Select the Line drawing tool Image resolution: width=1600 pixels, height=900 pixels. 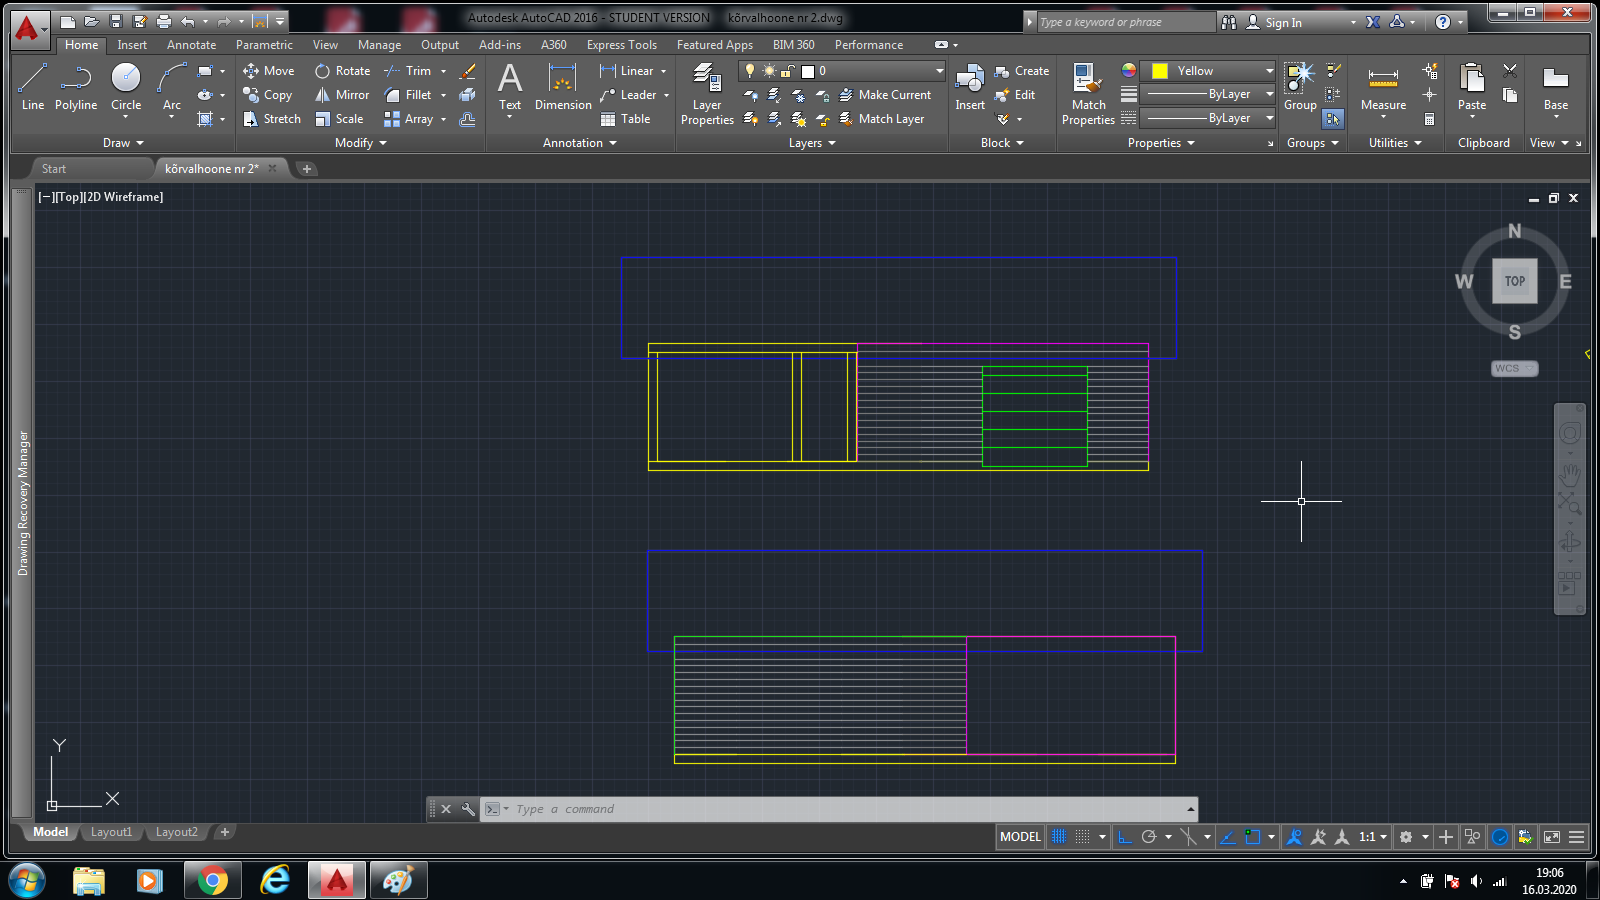32,86
